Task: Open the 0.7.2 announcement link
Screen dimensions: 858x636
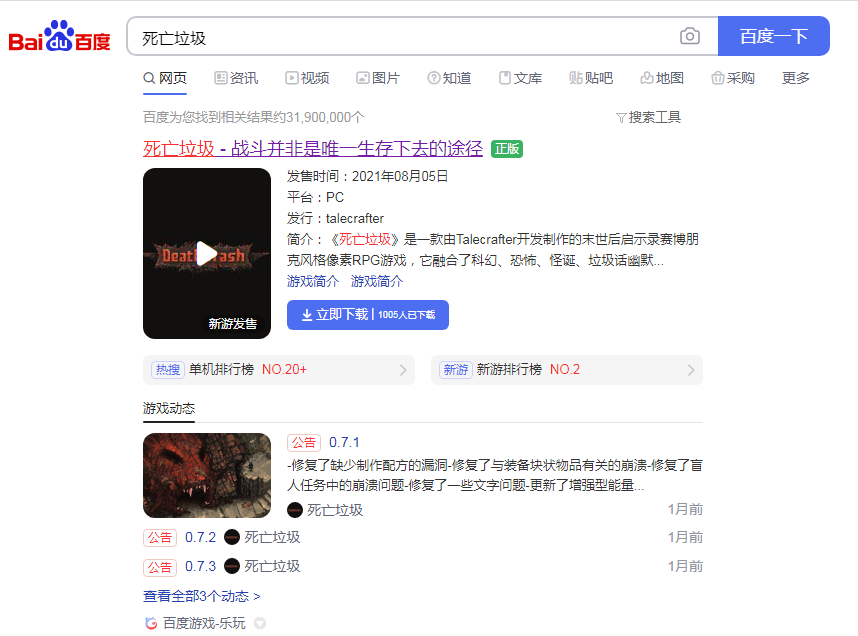Action: tap(200, 537)
